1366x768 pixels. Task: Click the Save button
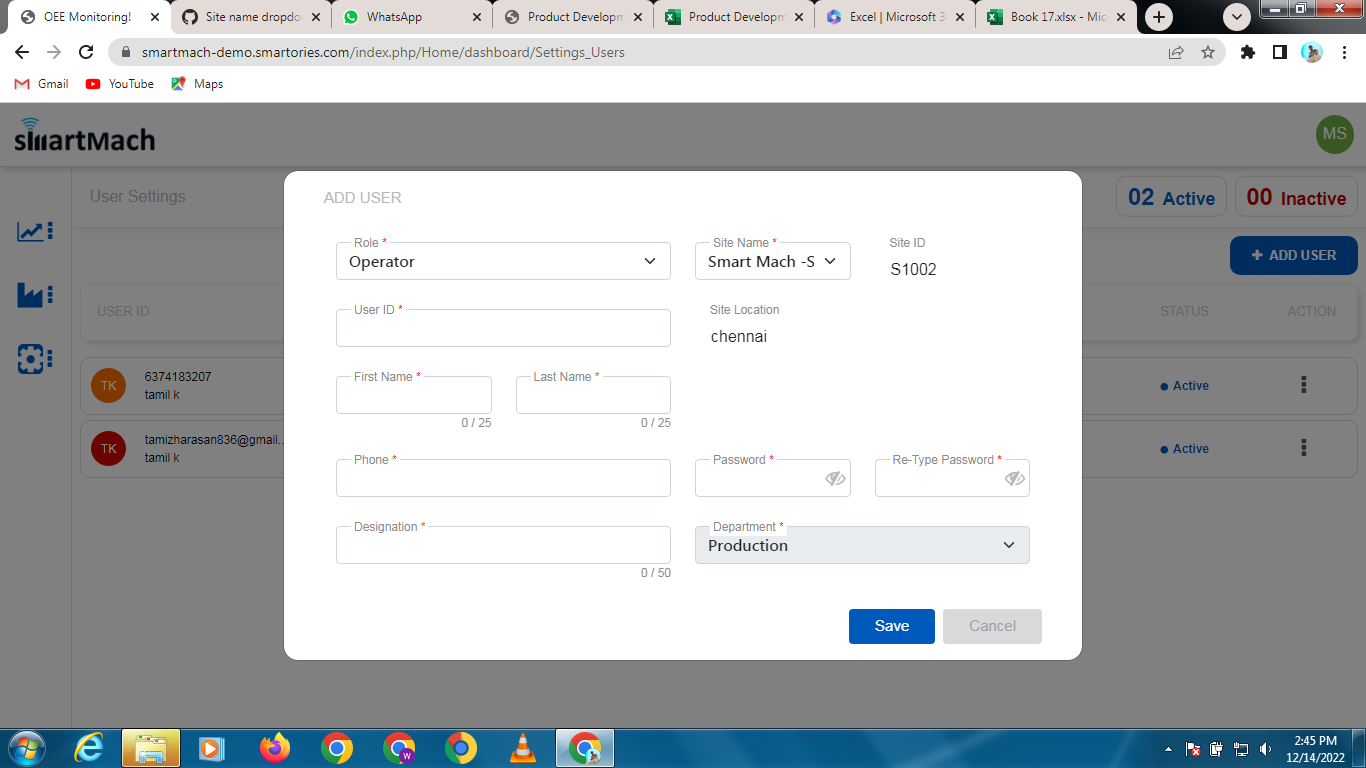[x=891, y=626]
